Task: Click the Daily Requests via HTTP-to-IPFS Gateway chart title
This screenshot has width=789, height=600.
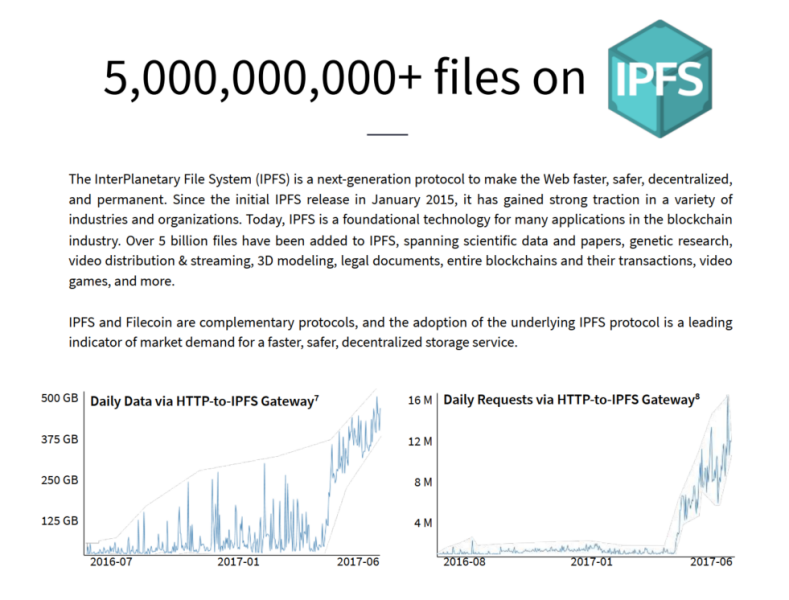Action: [x=571, y=400]
